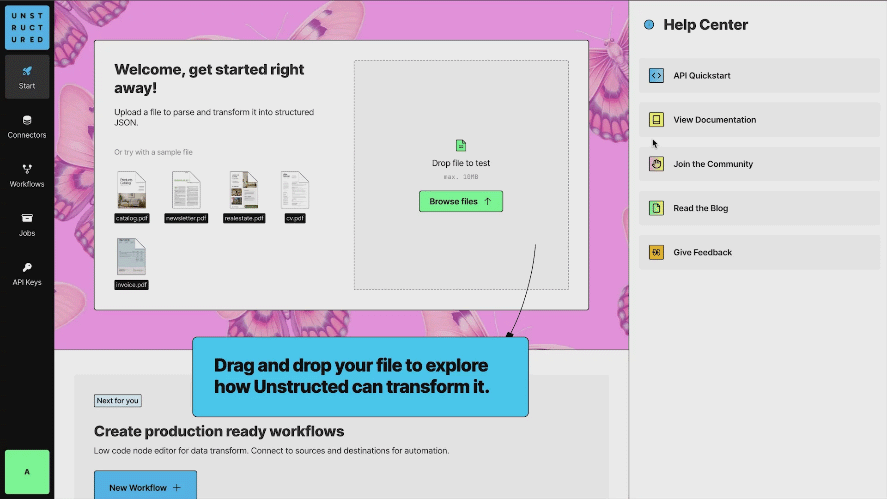Open the green account avatar A

27,472
